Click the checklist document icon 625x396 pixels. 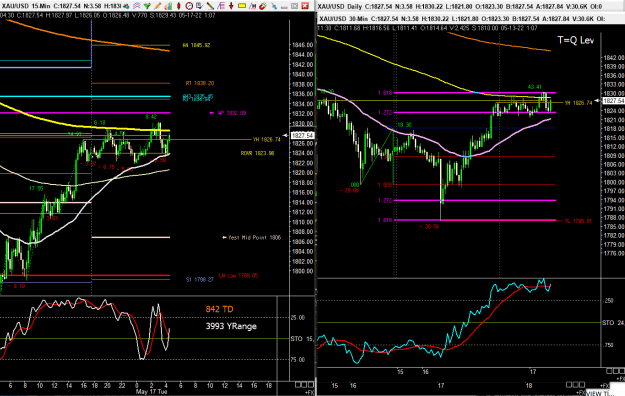(200, 6)
